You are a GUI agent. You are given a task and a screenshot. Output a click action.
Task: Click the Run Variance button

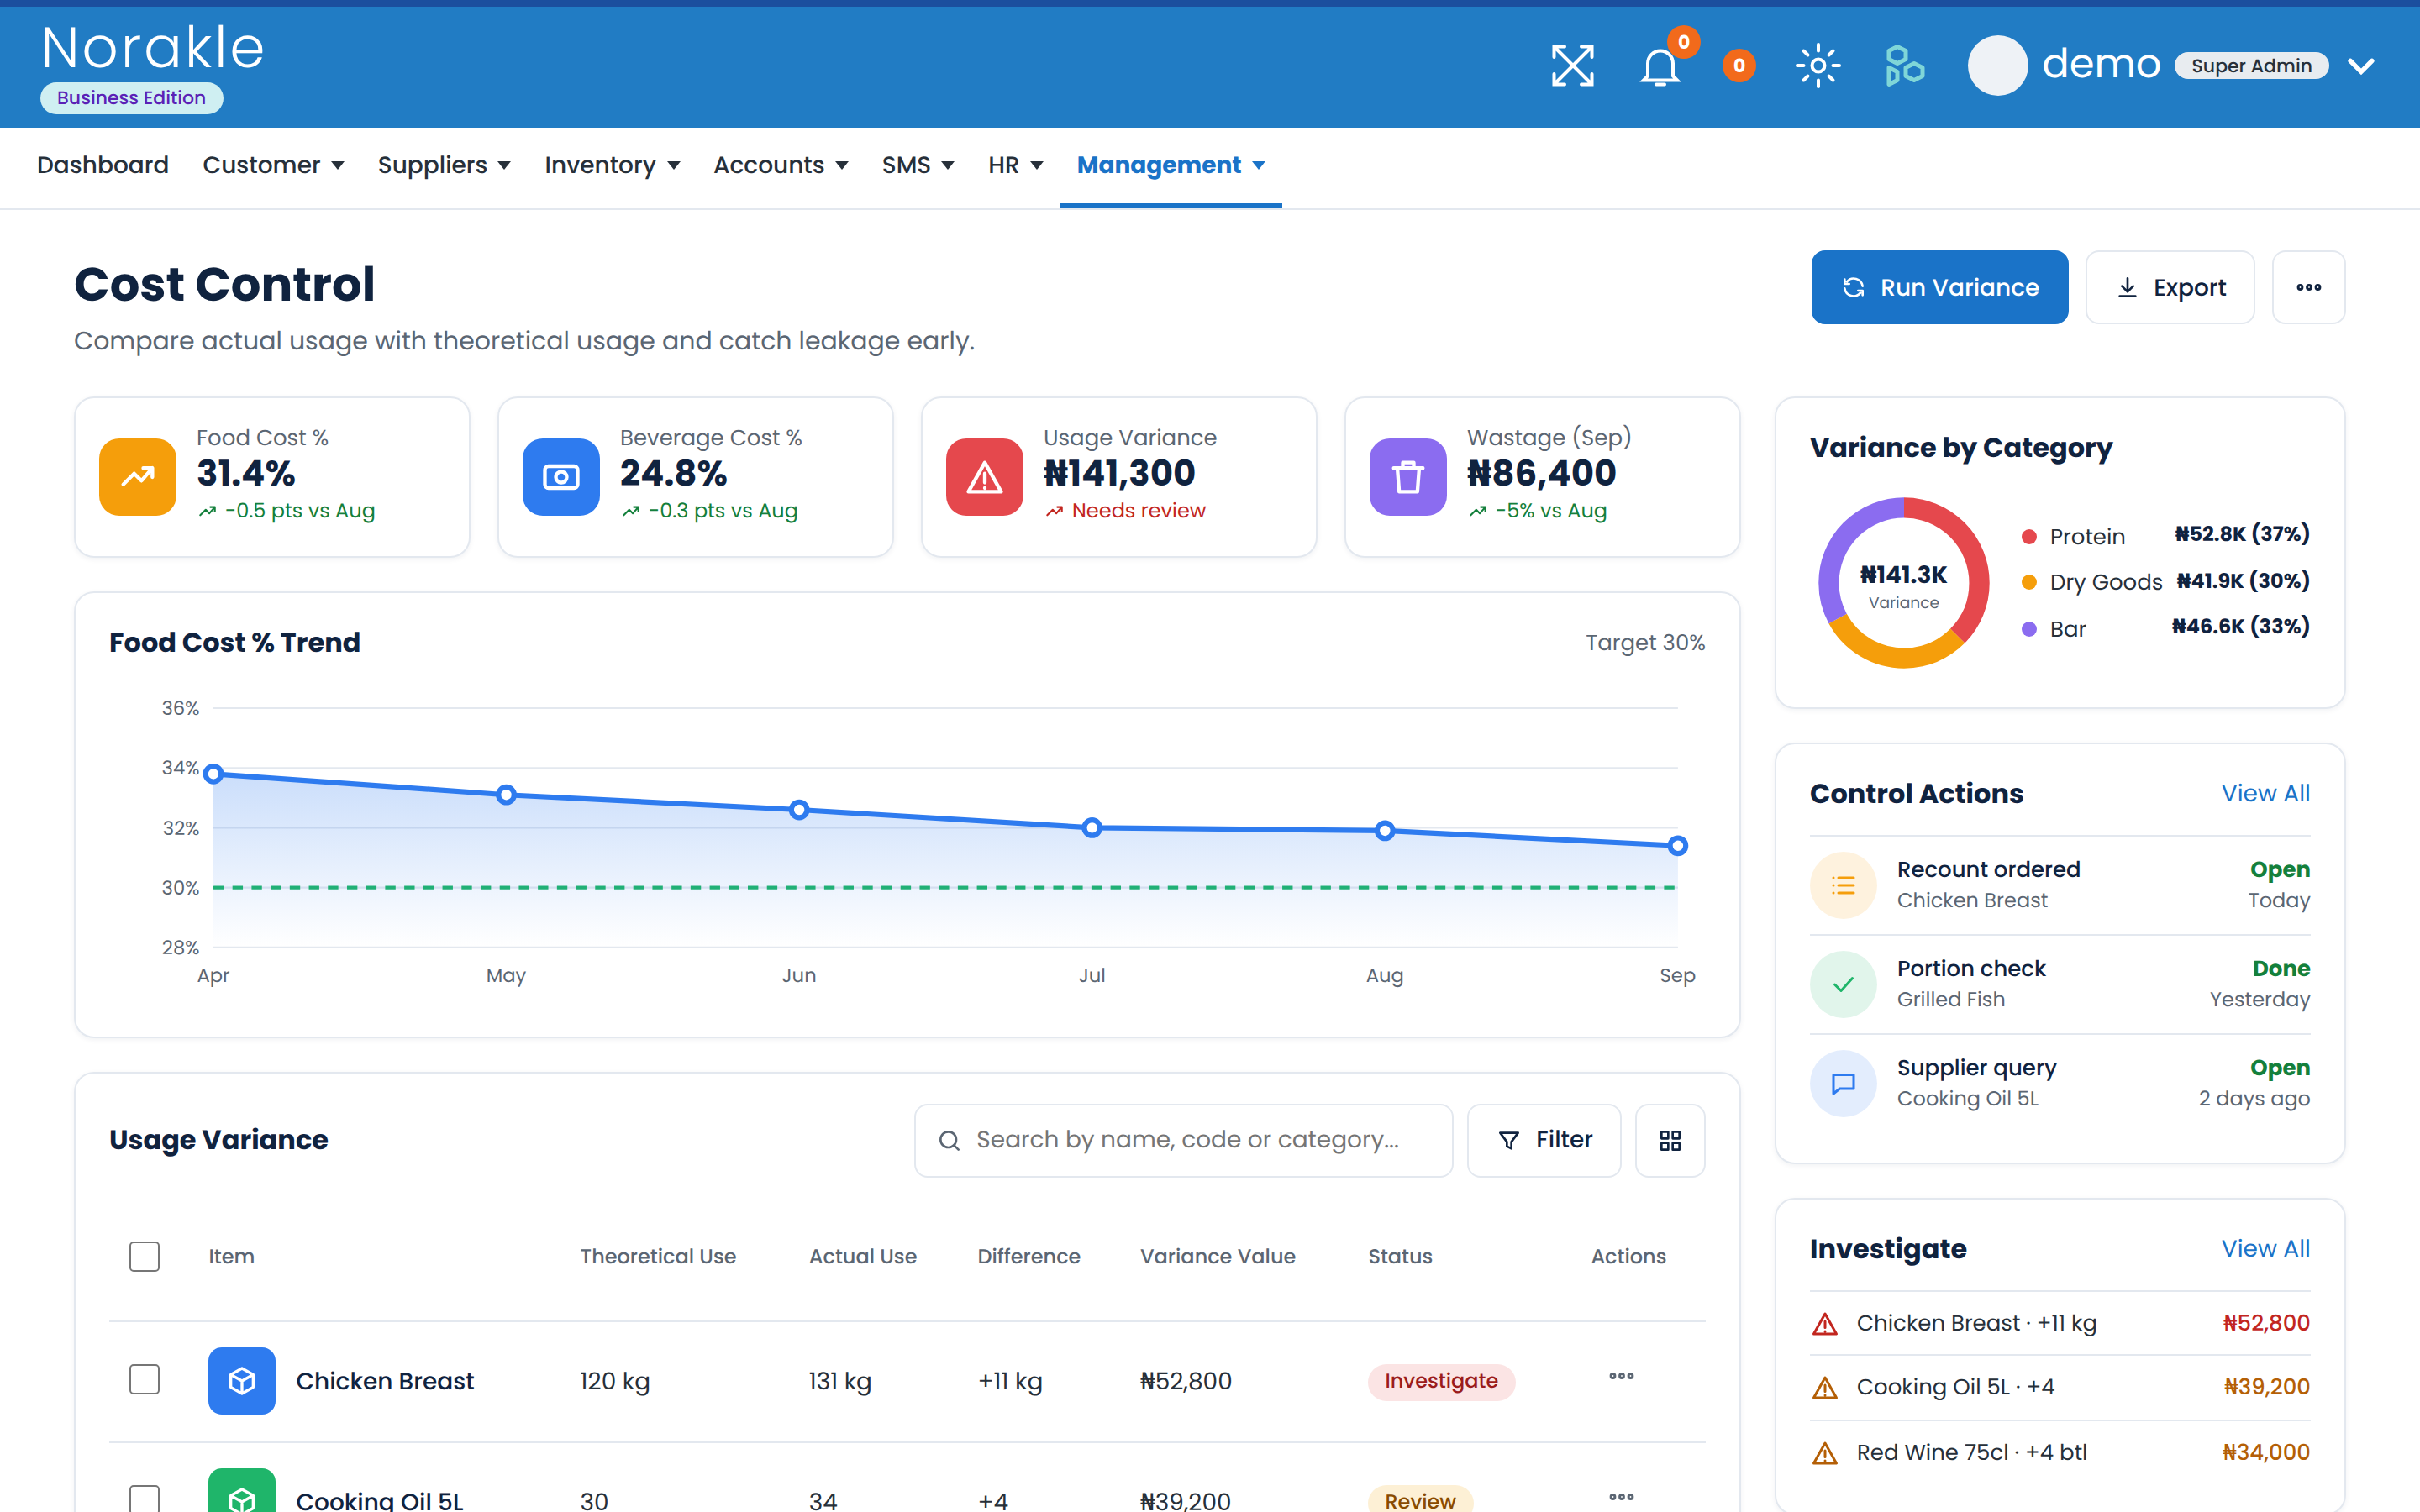[x=1939, y=287]
